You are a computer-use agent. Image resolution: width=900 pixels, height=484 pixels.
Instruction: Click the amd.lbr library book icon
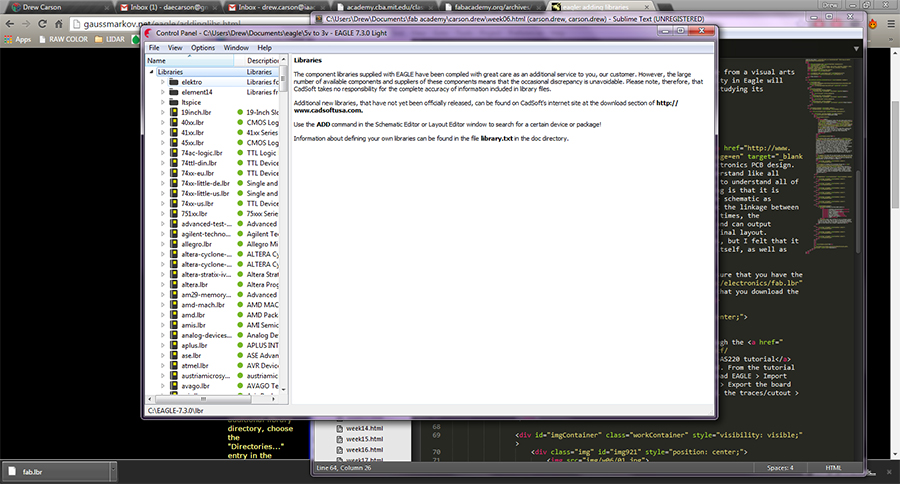click(174, 315)
